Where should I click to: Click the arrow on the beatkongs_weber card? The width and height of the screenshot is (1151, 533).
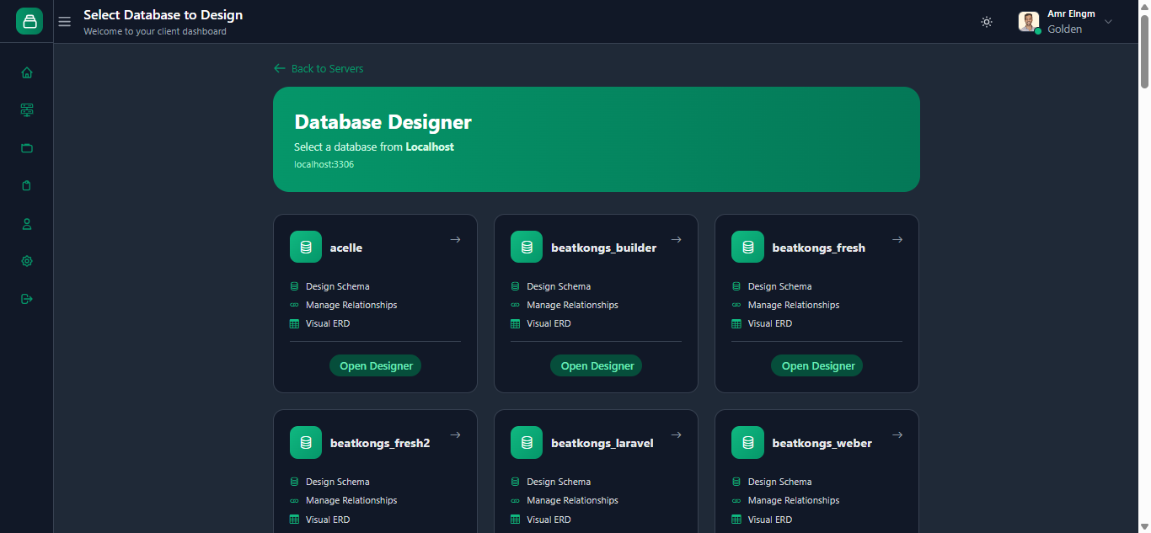897,435
